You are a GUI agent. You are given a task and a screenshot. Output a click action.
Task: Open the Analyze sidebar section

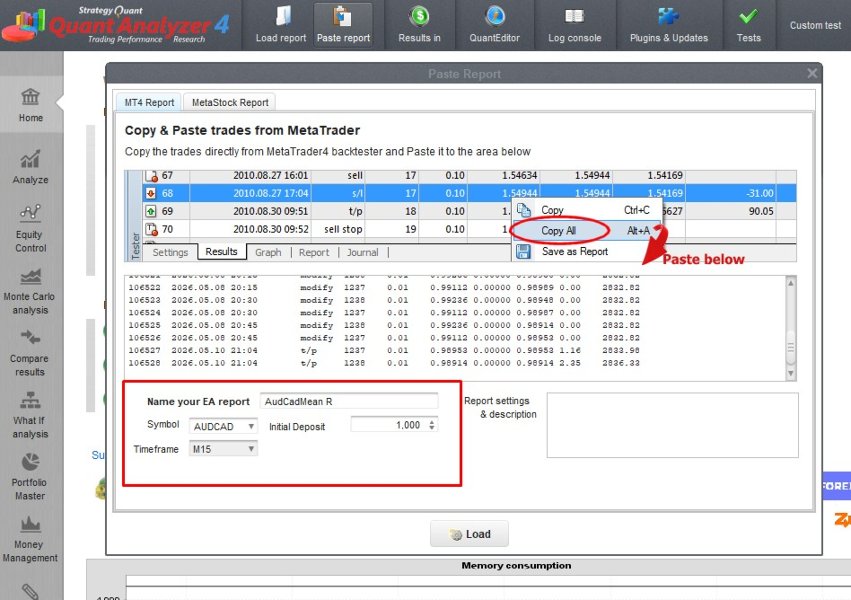click(x=30, y=167)
